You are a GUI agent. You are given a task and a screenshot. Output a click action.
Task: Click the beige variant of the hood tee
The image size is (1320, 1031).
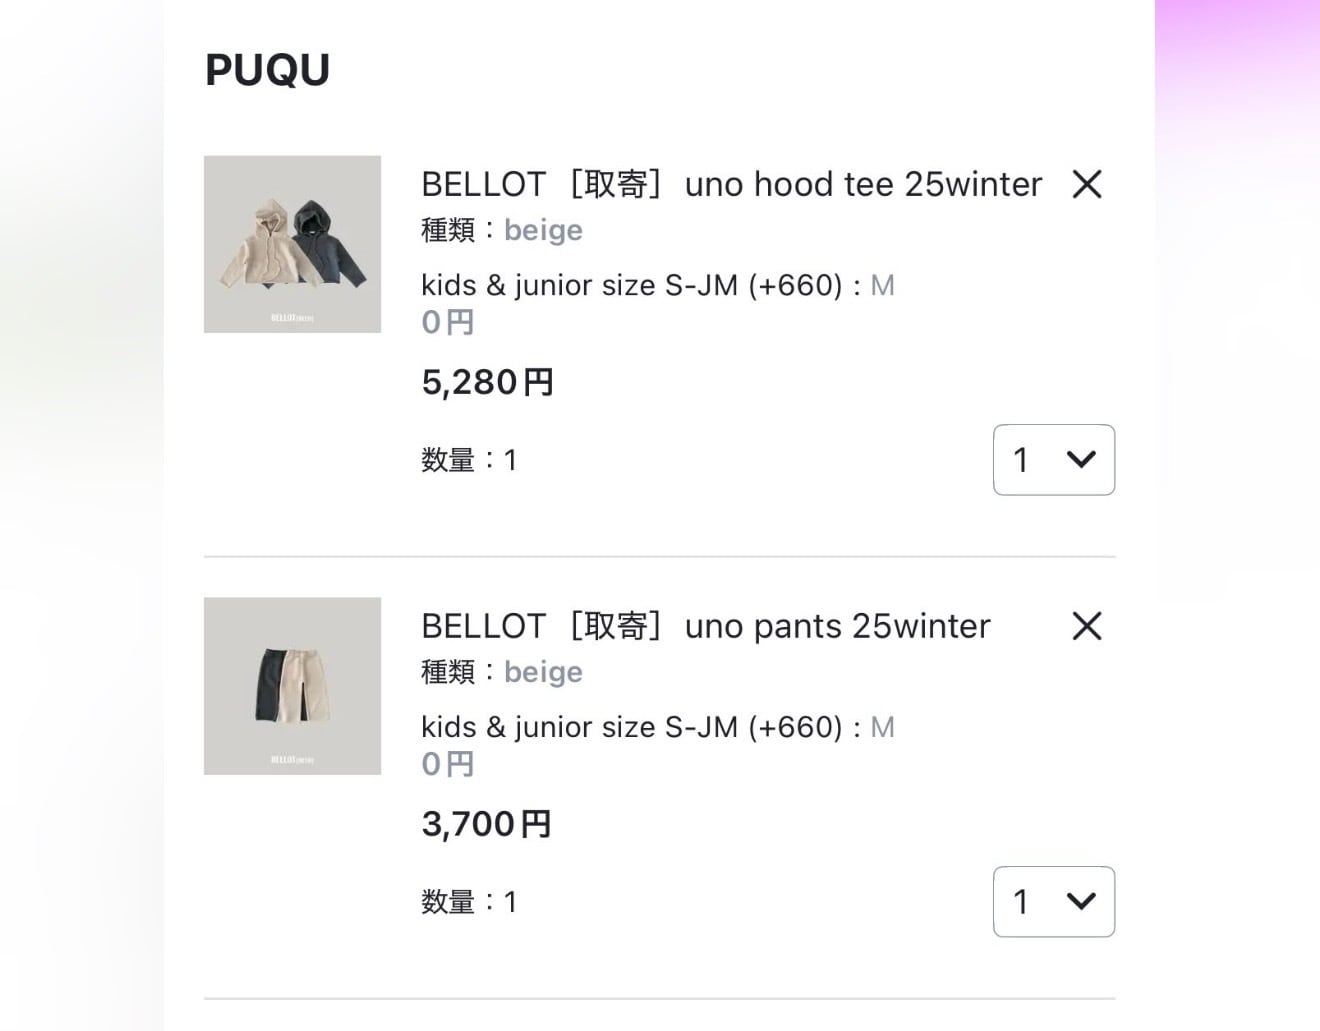click(x=543, y=230)
